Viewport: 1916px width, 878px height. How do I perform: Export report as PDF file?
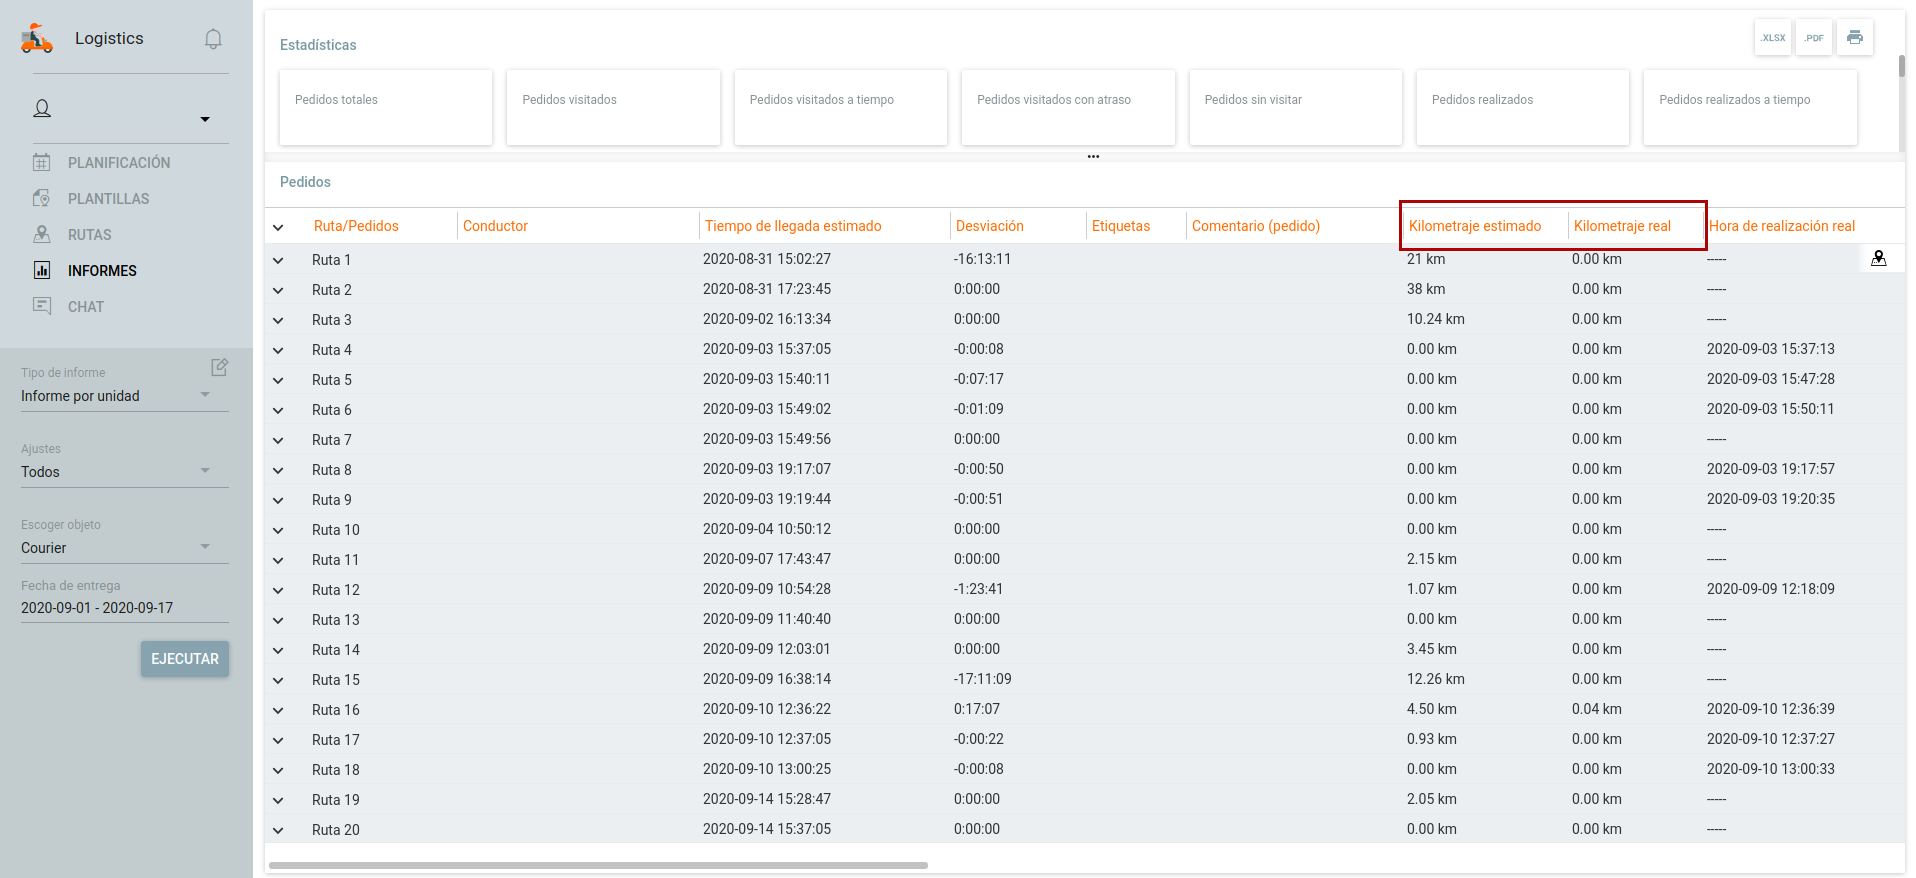coord(1813,38)
